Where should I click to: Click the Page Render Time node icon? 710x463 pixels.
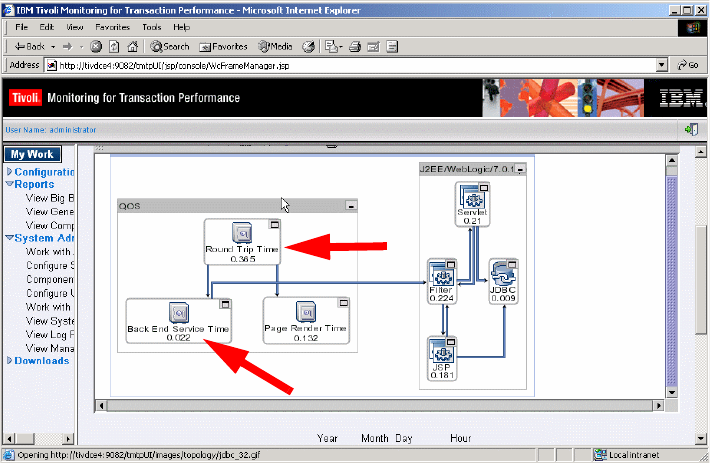point(306,311)
